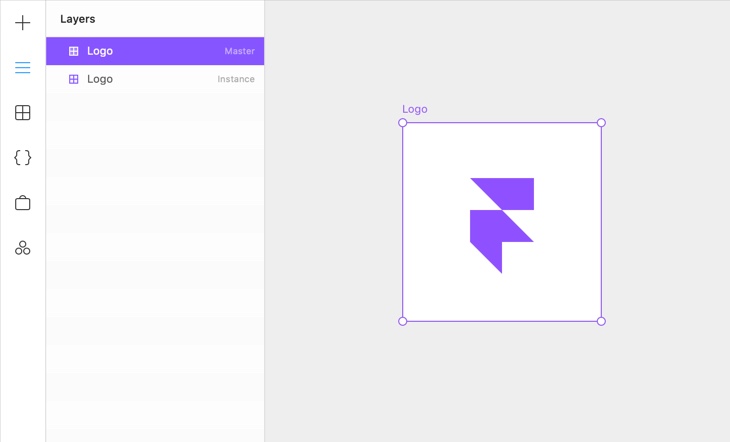Click the purple Framer logo on canvas

click(x=502, y=225)
